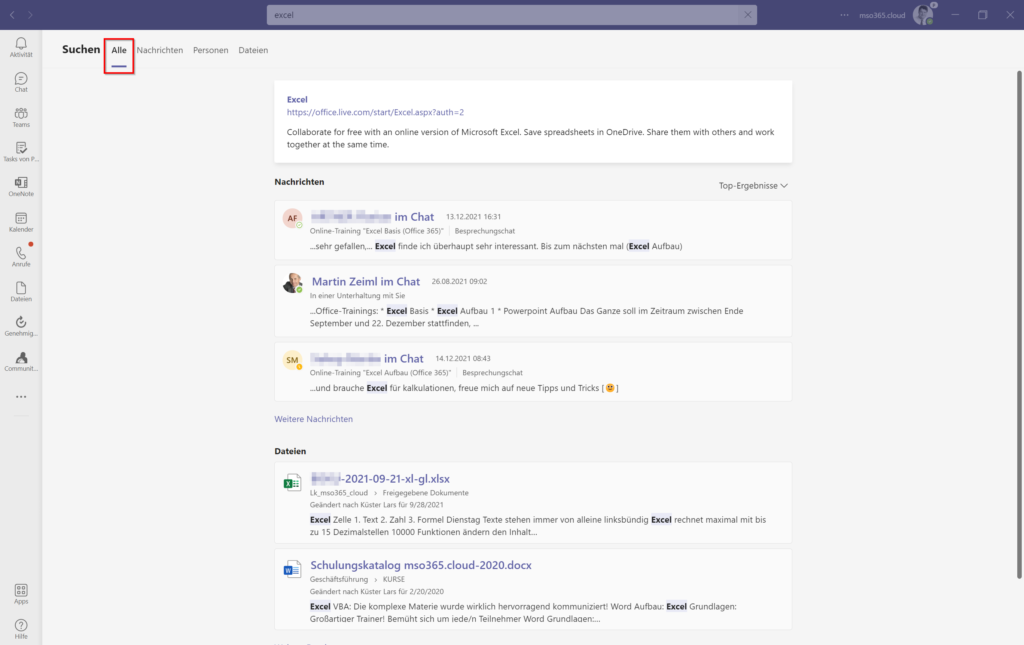
Task: Open Hilfe help menu
Action: 21,629
